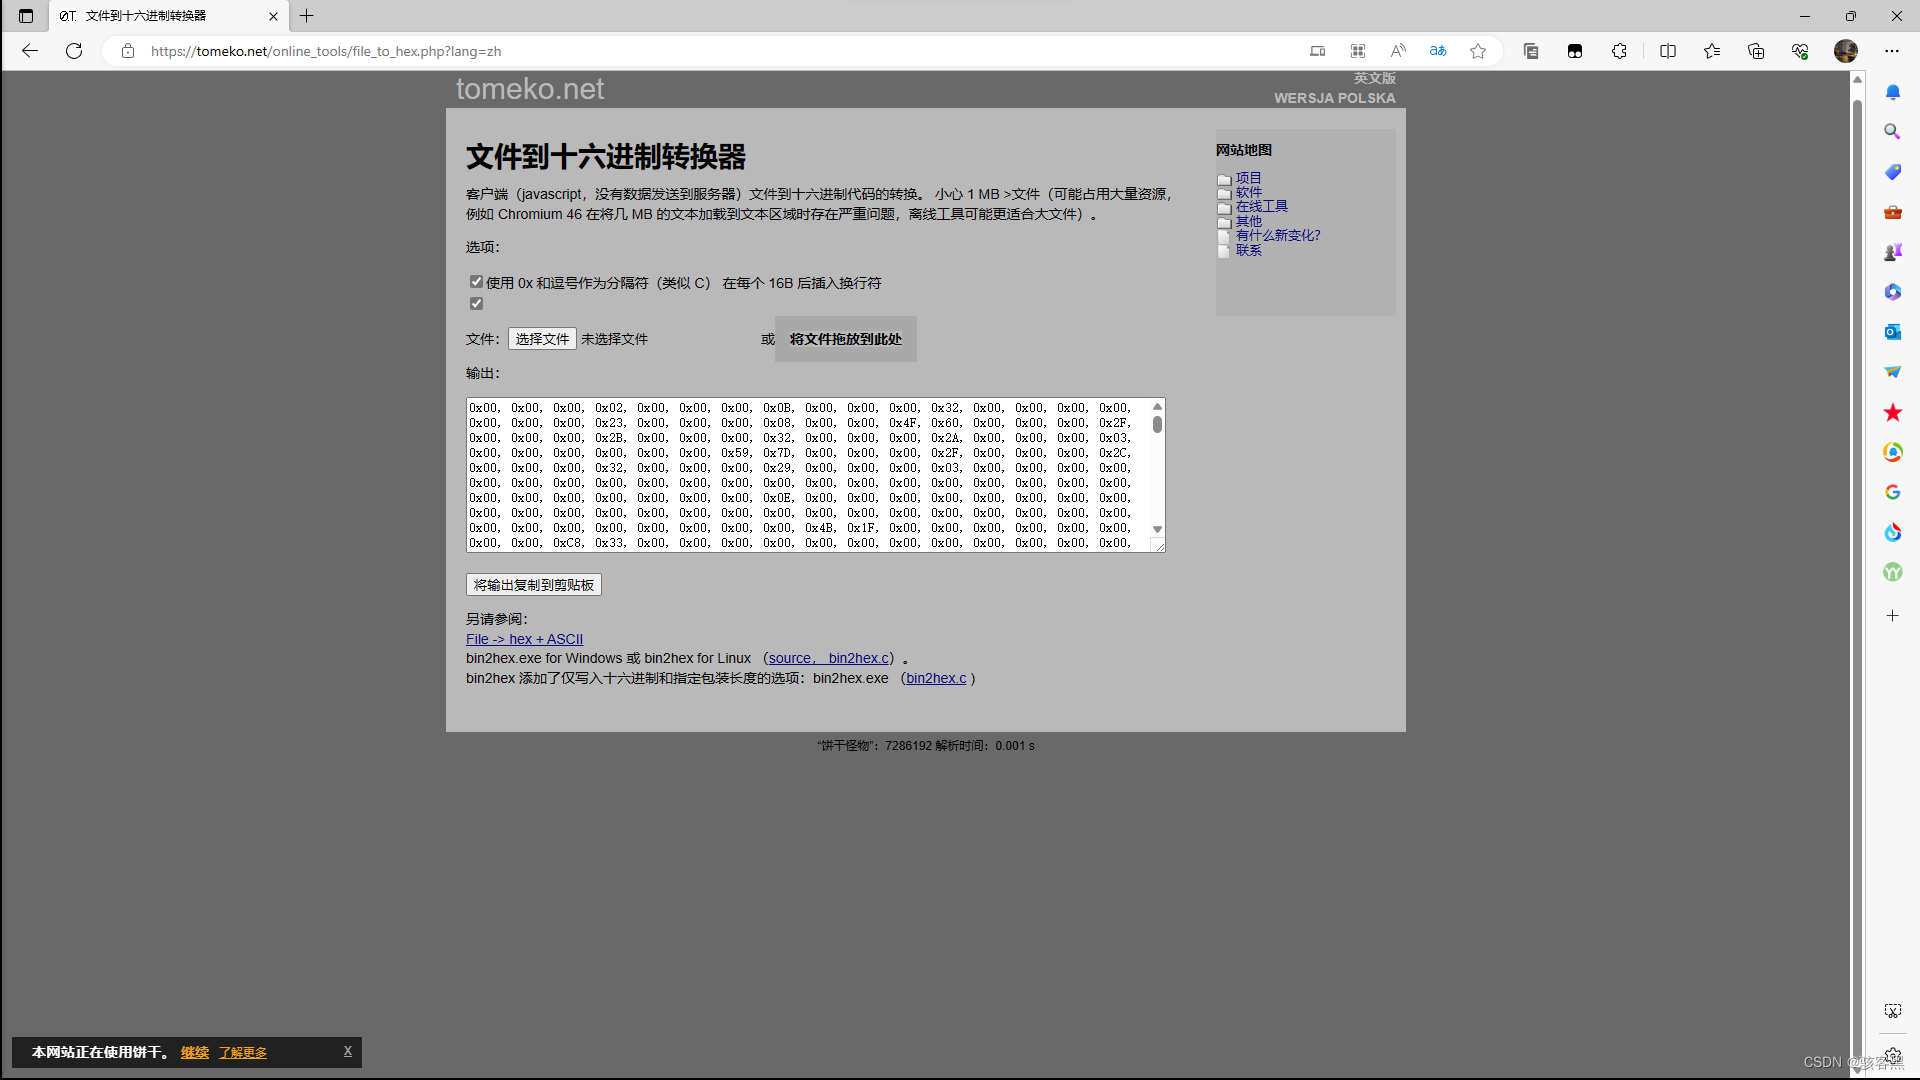Viewport: 1920px width, 1080px height.
Task: Click the translate page icon in address bar
Action: click(1438, 51)
